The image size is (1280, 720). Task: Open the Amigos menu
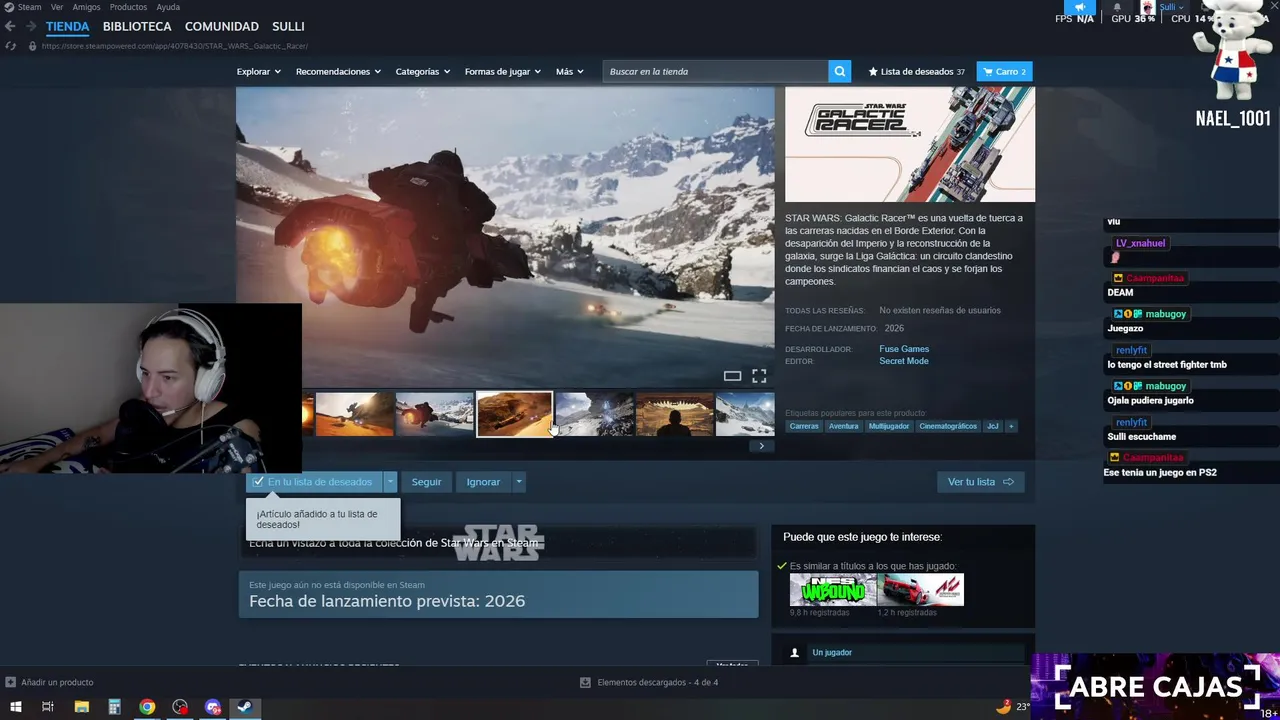pyautogui.click(x=86, y=7)
